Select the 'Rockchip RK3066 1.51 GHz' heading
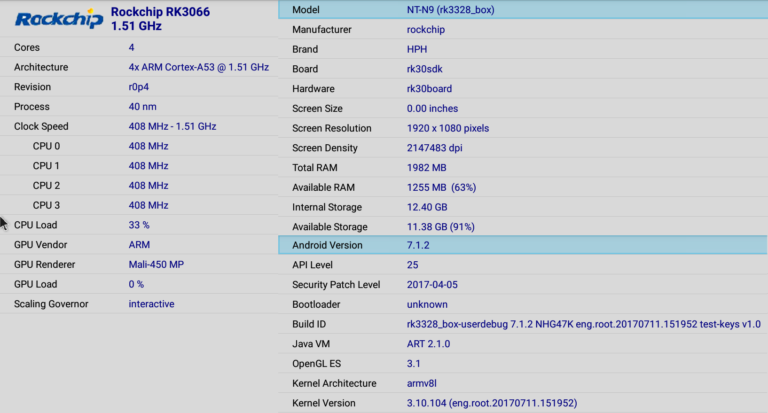 coord(160,19)
